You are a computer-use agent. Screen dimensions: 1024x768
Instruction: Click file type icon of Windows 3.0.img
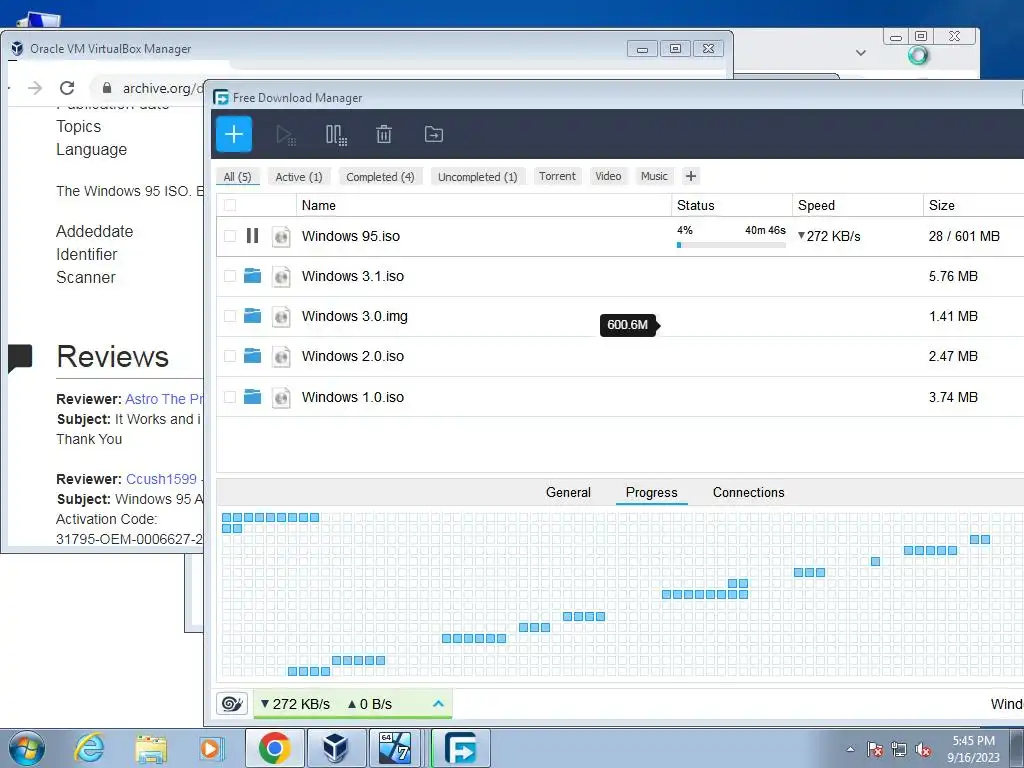[281, 317]
